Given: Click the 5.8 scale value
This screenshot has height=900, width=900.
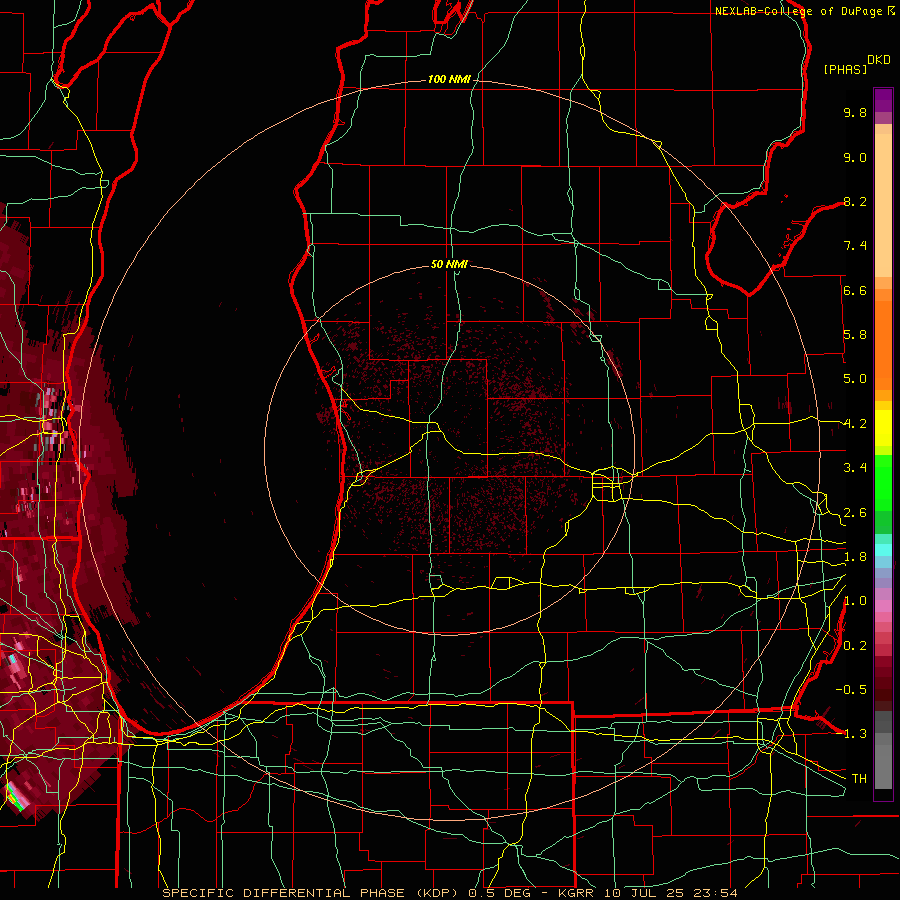Looking at the screenshot, I should (855, 335).
